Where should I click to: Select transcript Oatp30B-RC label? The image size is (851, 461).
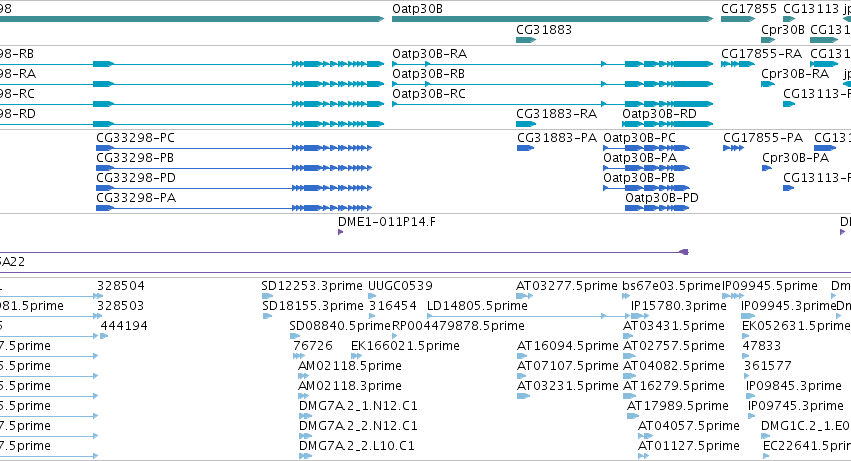click(x=429, y=94)
